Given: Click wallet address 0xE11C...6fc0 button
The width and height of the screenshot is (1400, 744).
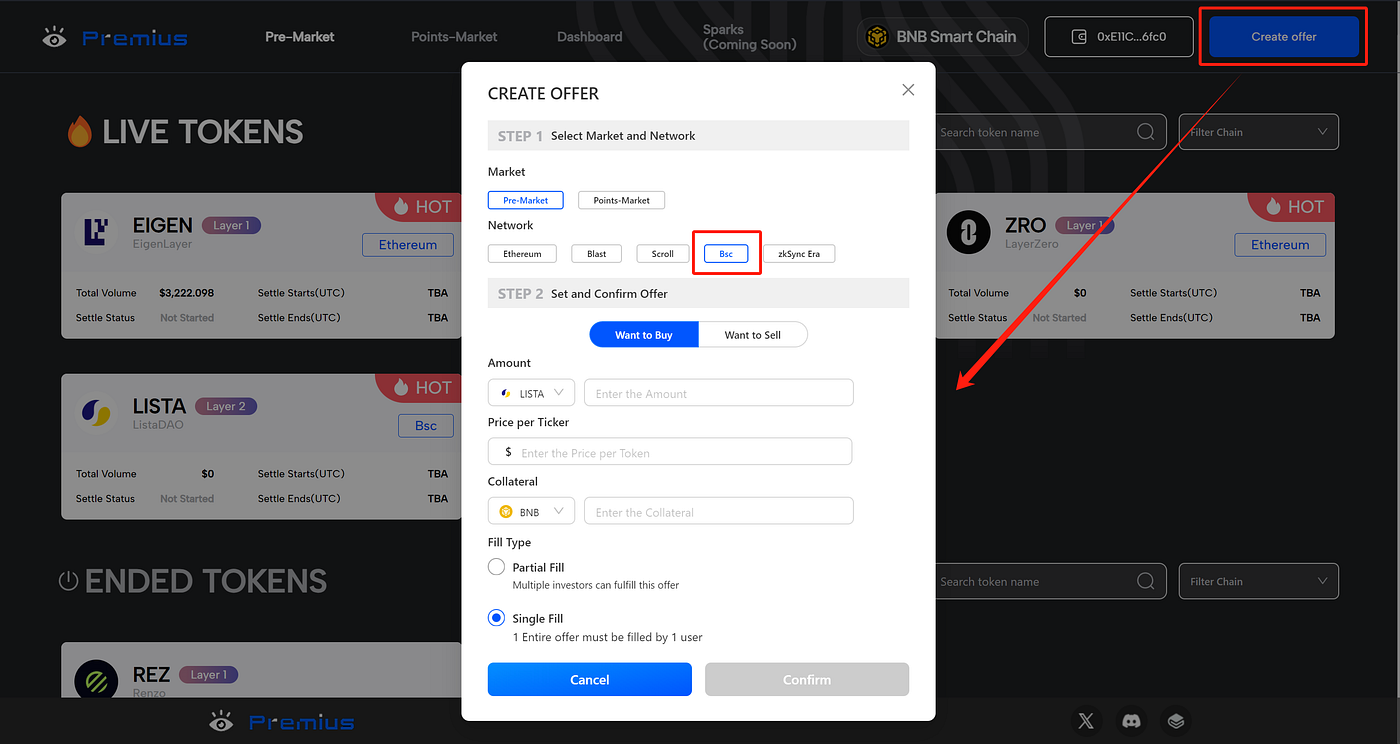Looking at the screenshot, I should point(1119,37).
